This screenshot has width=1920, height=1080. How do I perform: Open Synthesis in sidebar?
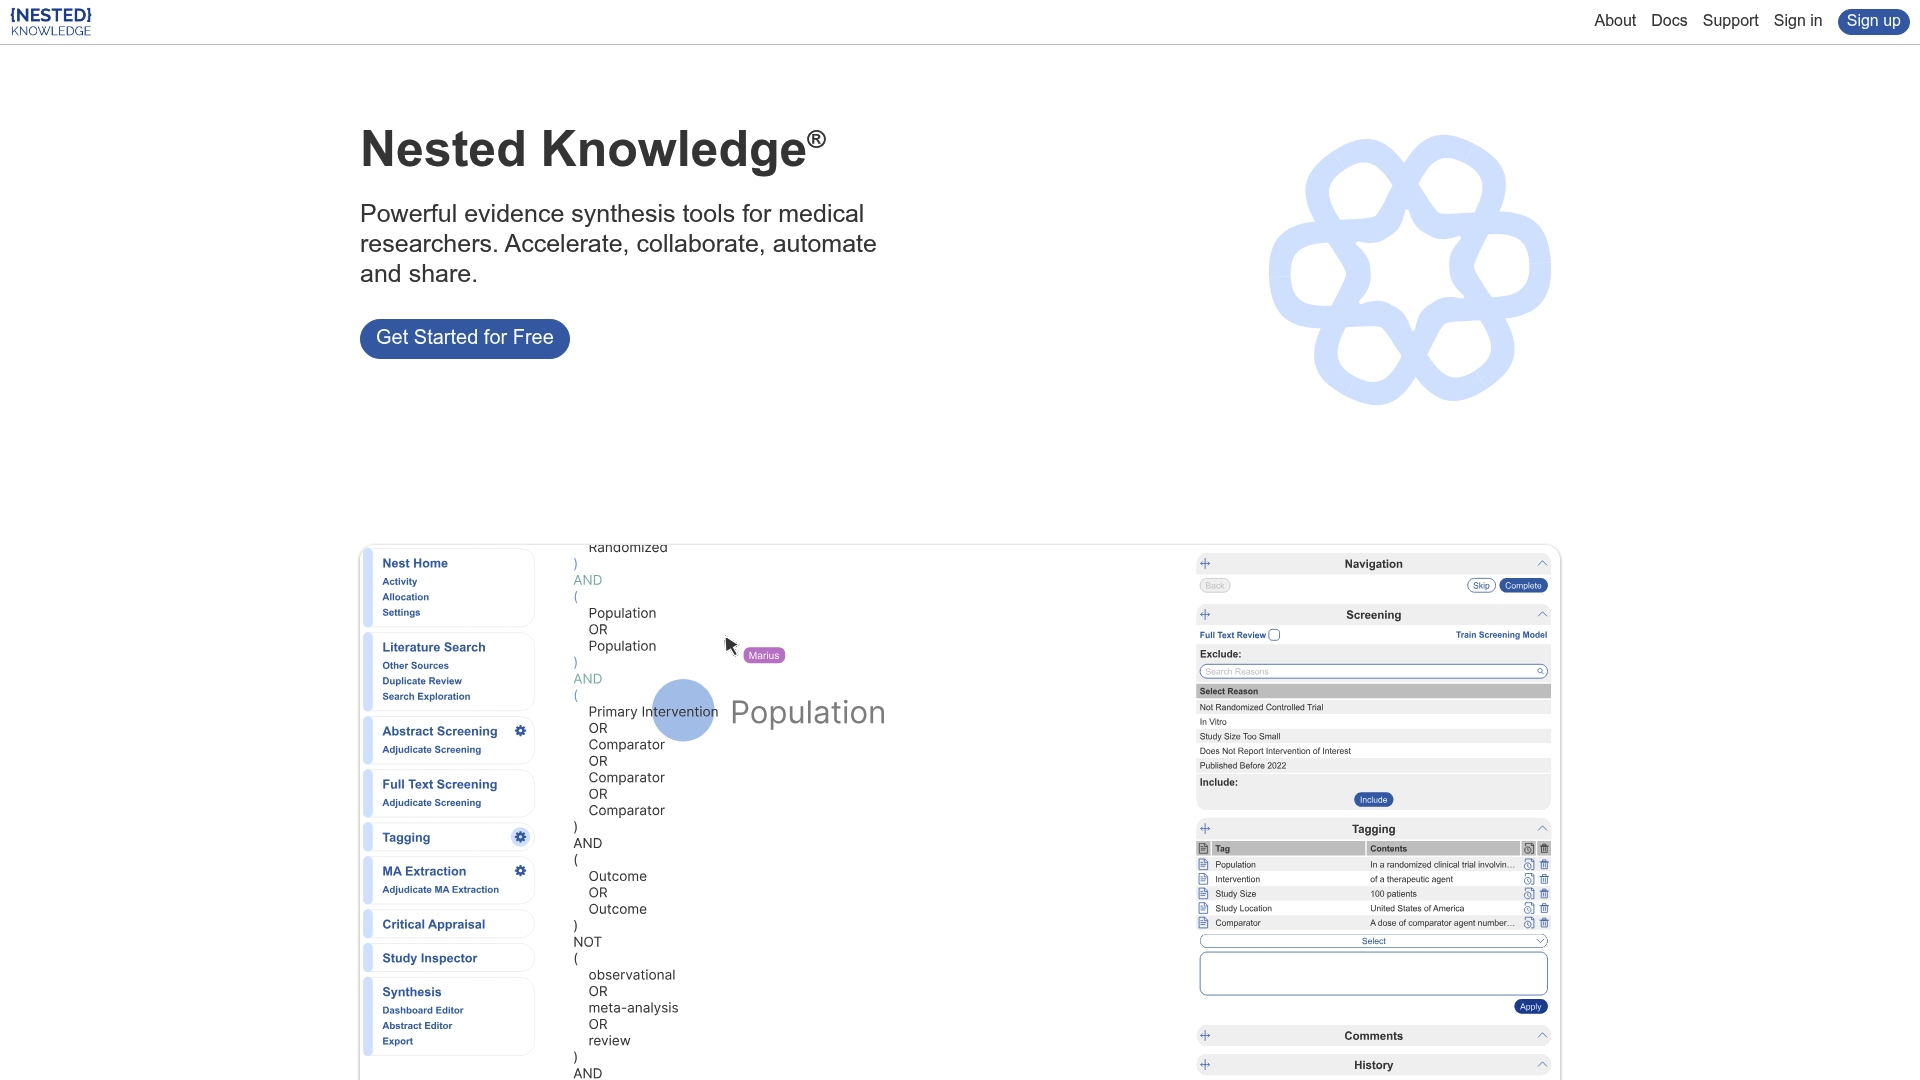click(412, 993)
